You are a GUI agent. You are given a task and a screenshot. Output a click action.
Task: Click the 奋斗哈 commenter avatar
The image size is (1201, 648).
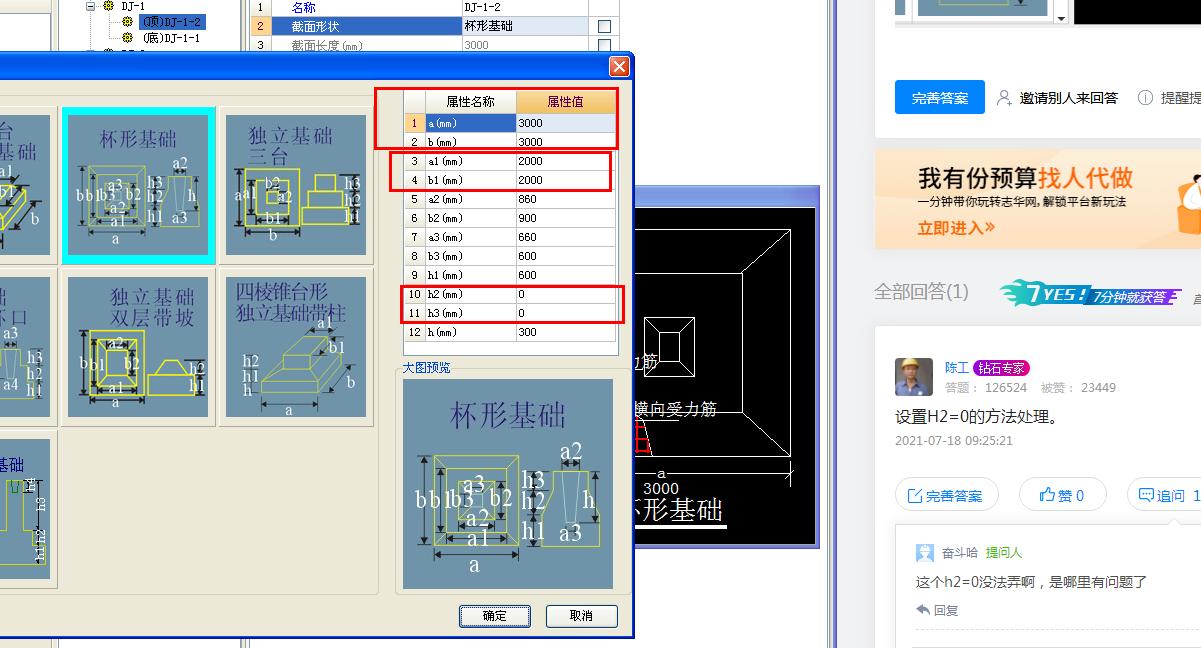[x=925, y=553]
